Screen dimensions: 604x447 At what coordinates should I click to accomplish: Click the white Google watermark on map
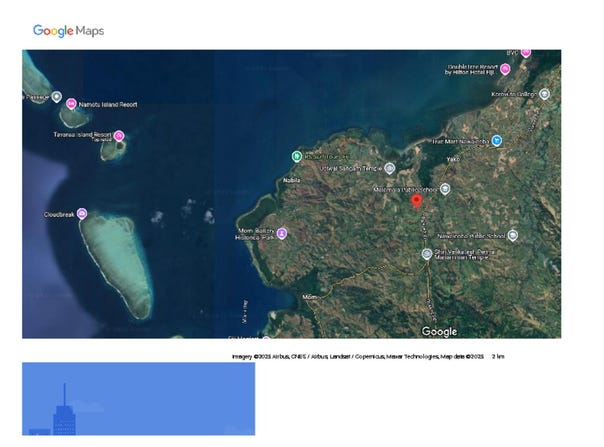440,331
